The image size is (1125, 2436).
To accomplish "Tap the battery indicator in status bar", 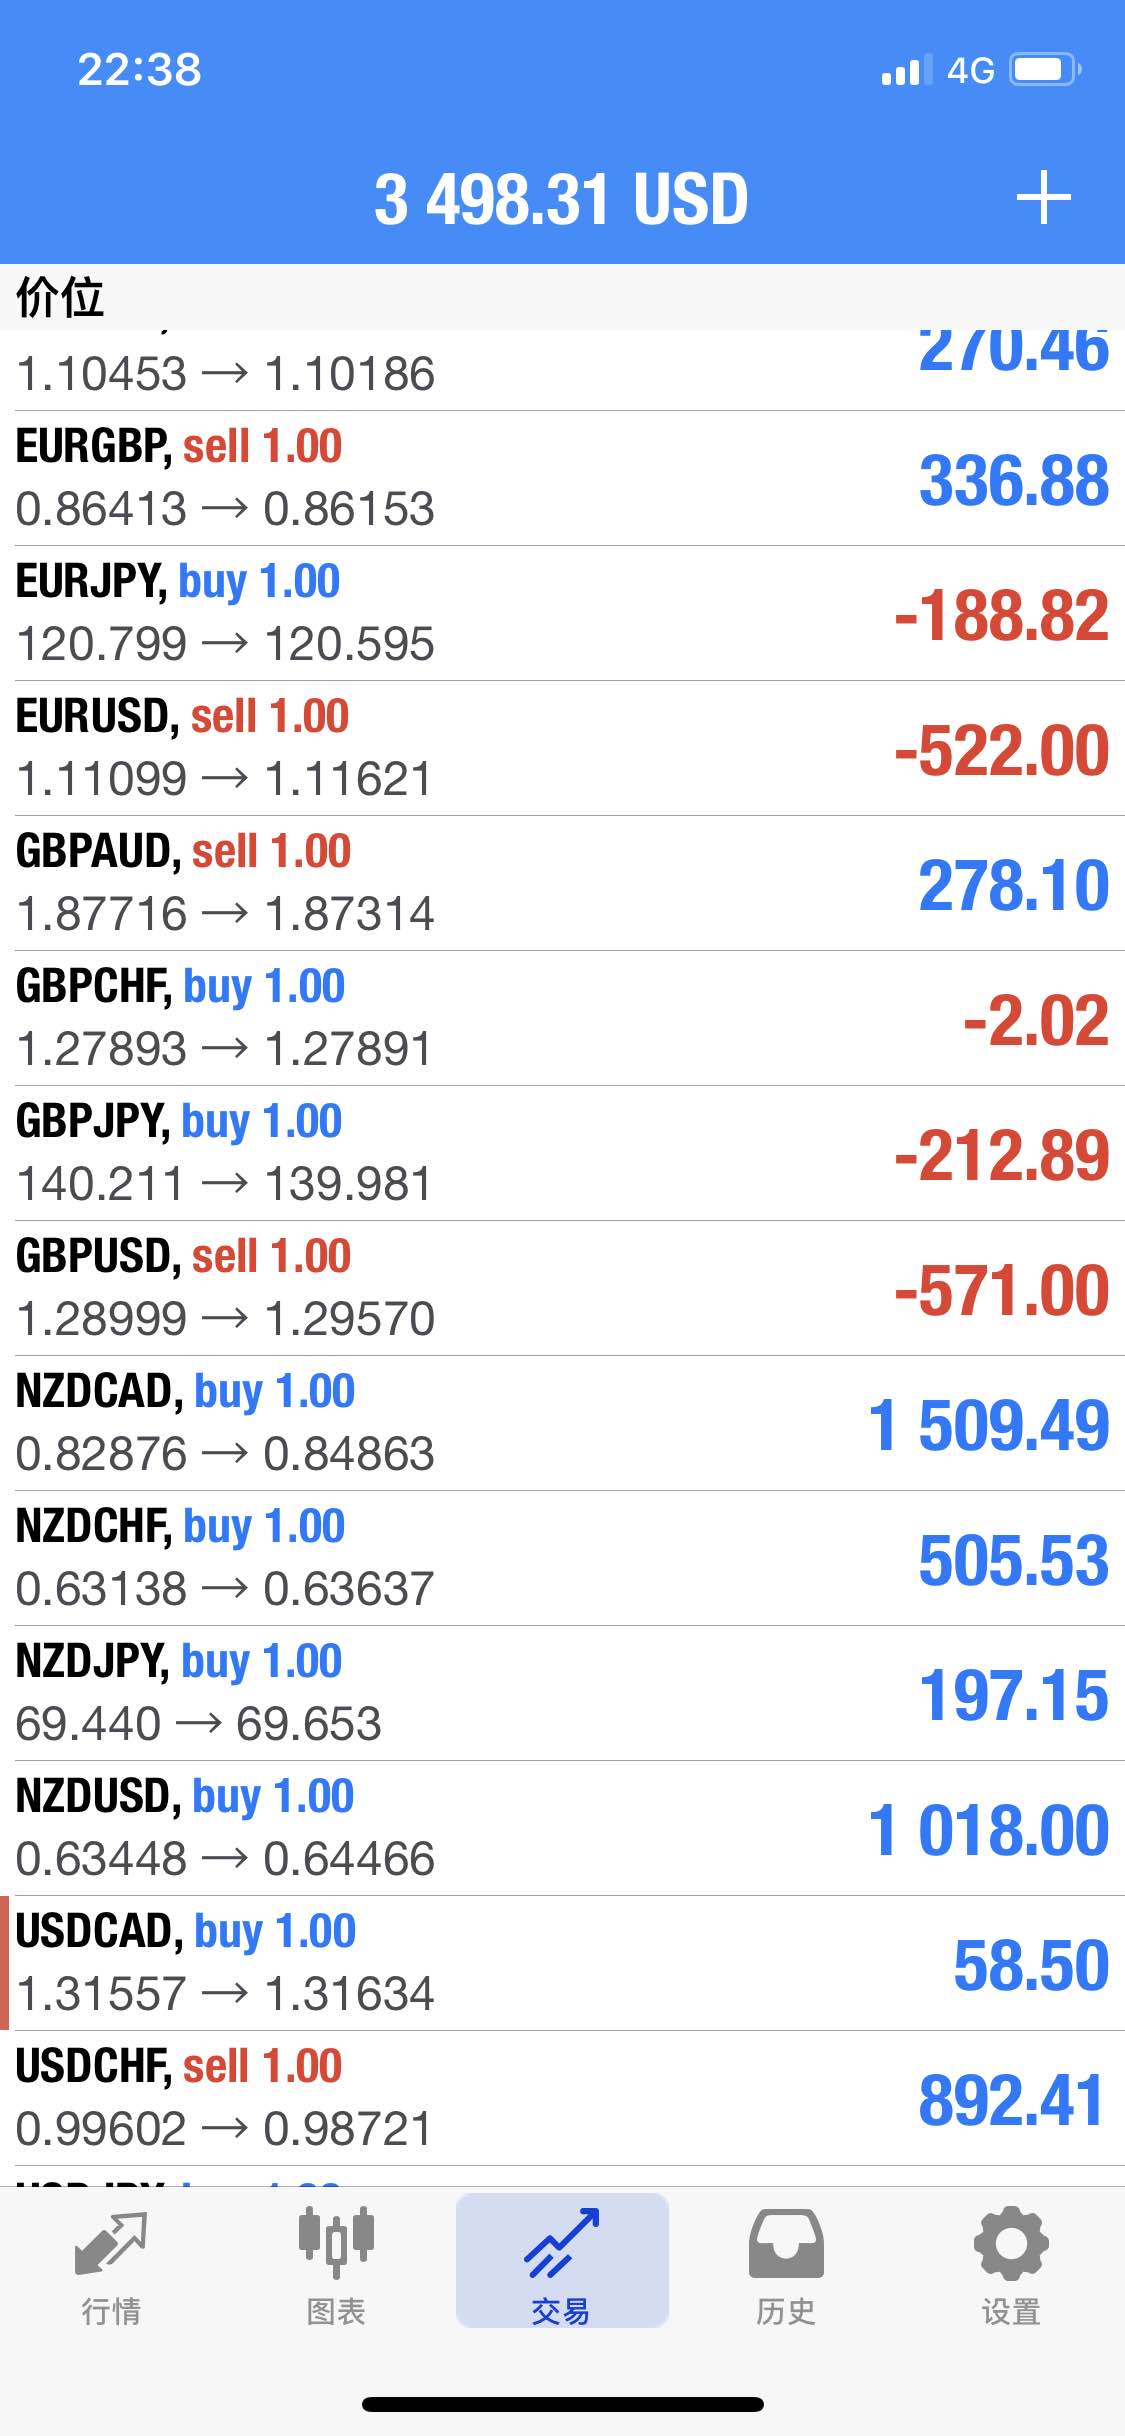I will (1045, 69).
